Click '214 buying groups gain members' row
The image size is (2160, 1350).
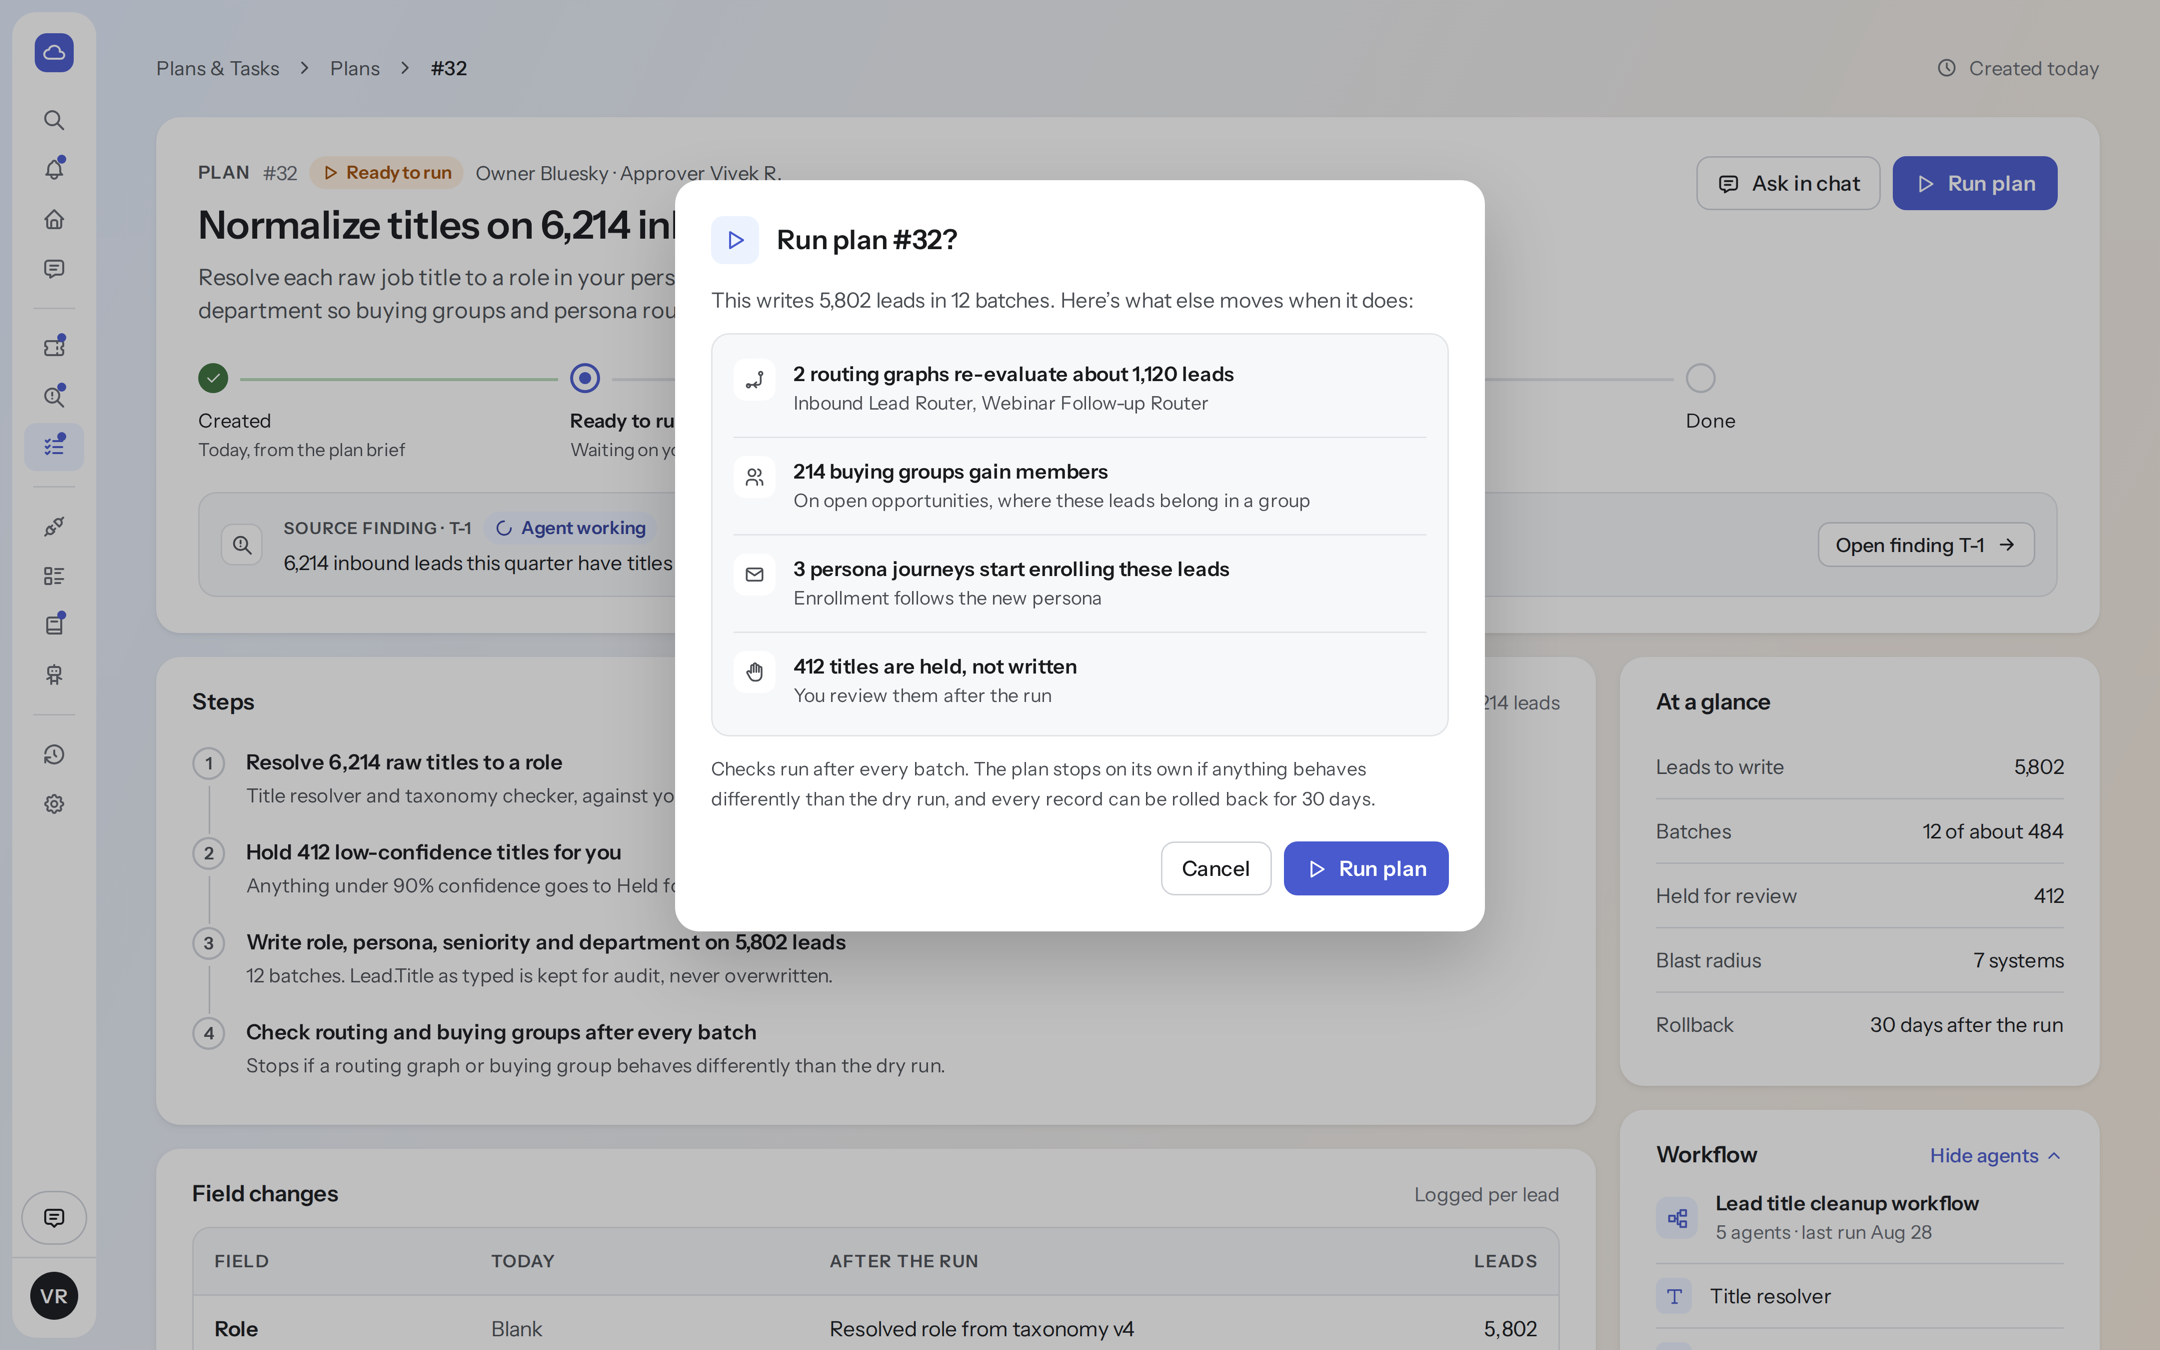1080,486
